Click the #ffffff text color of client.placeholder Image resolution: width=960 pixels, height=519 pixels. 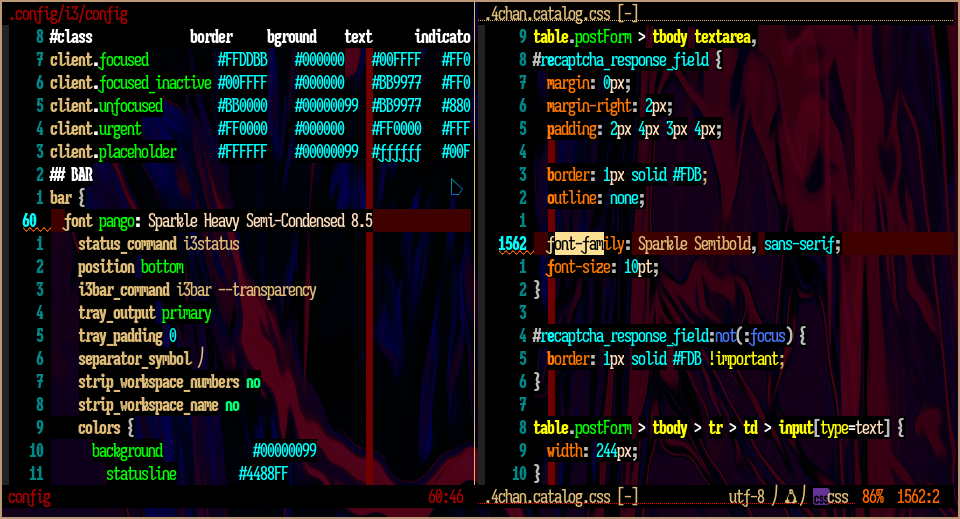click(396, 152)
